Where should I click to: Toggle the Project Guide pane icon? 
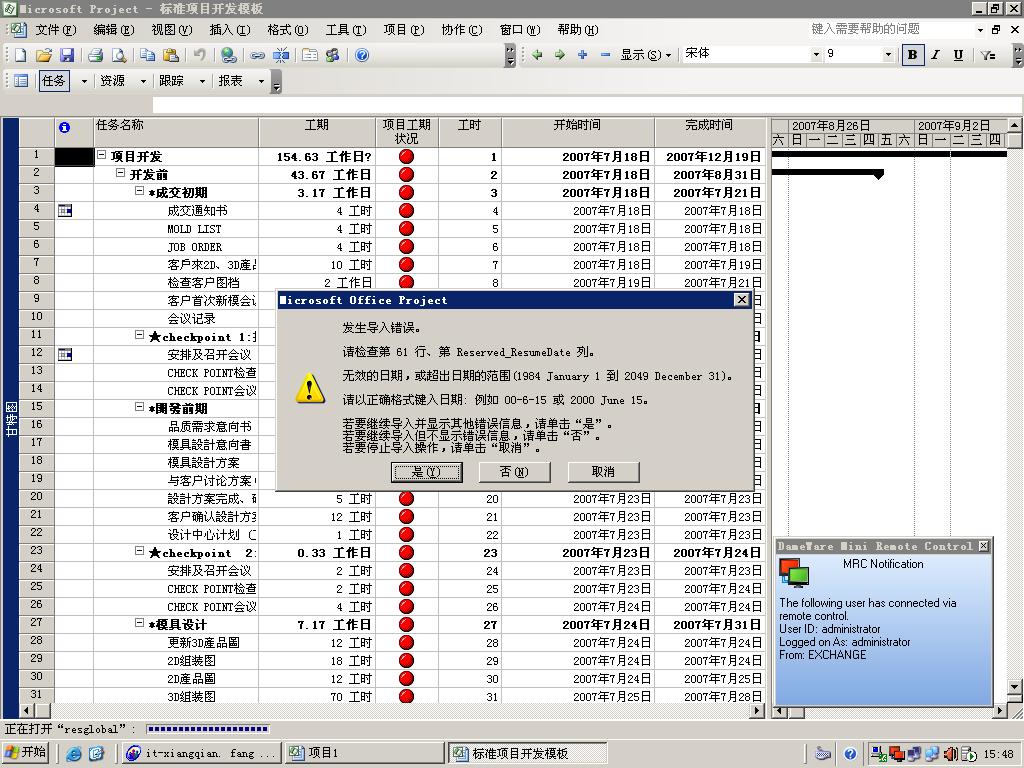point(21,81)
